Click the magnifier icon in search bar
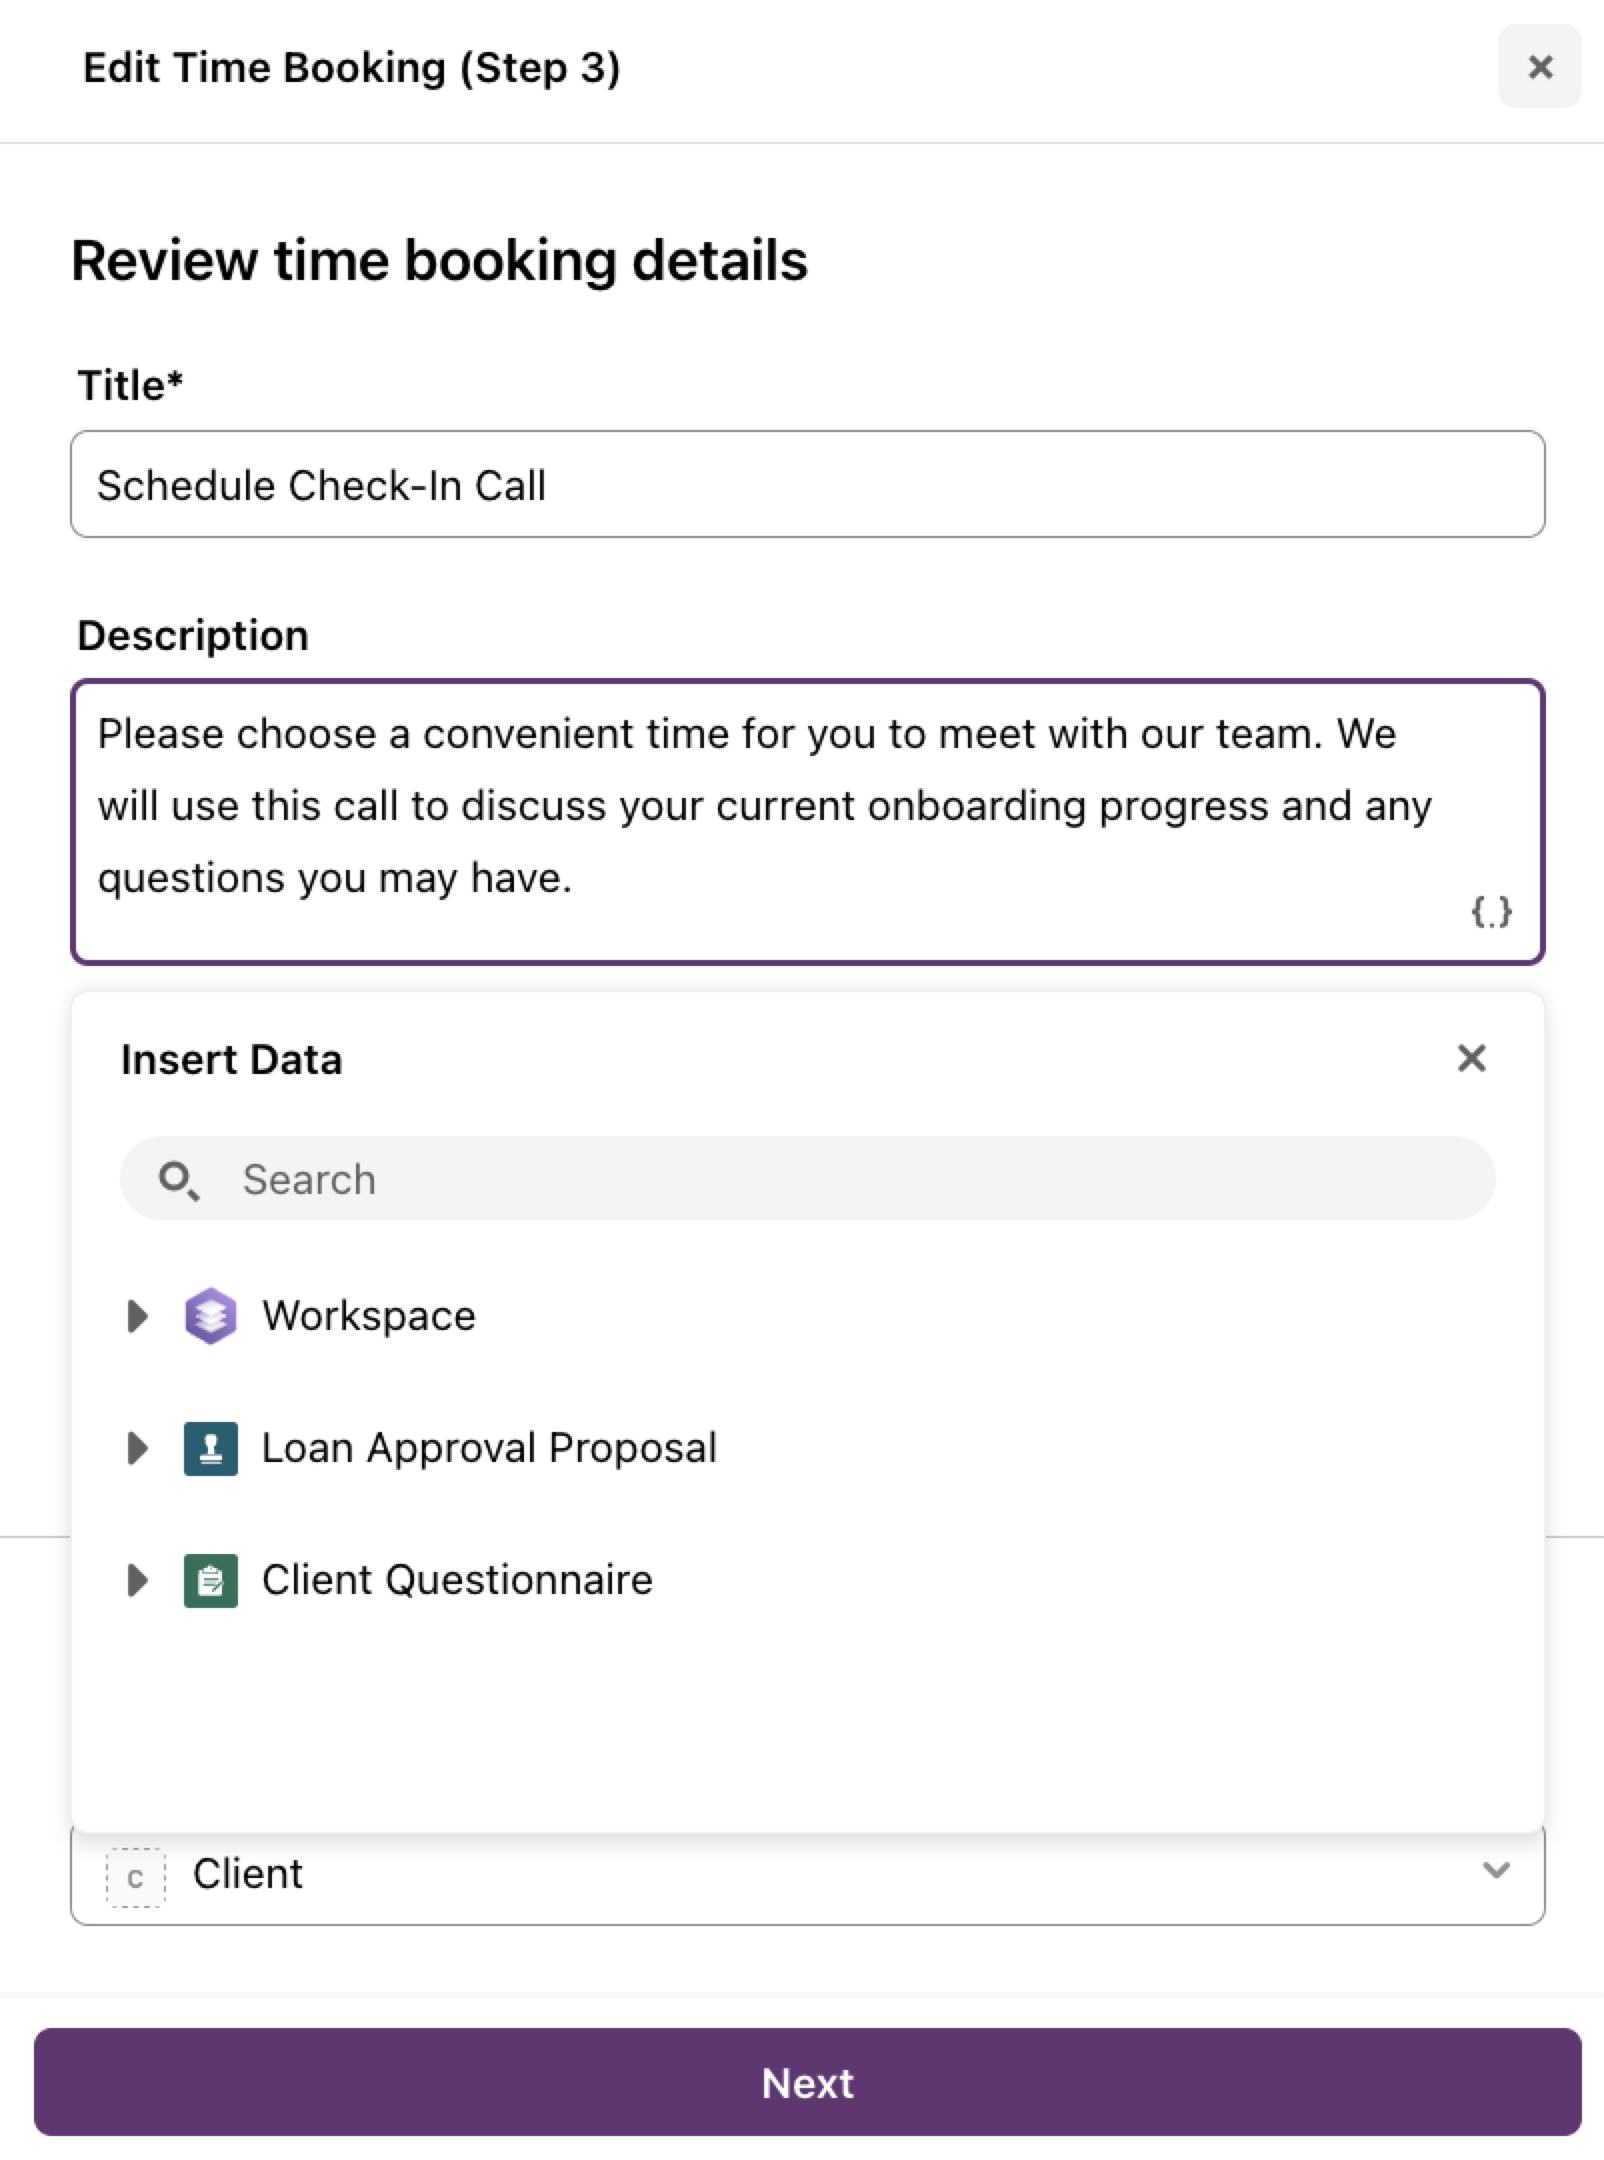The width and height of the screenshot is (1604, 2160). pos(179,1180)
